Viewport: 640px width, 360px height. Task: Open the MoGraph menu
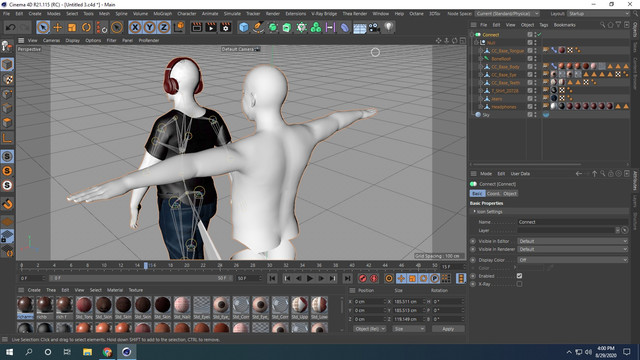(162, 13)
